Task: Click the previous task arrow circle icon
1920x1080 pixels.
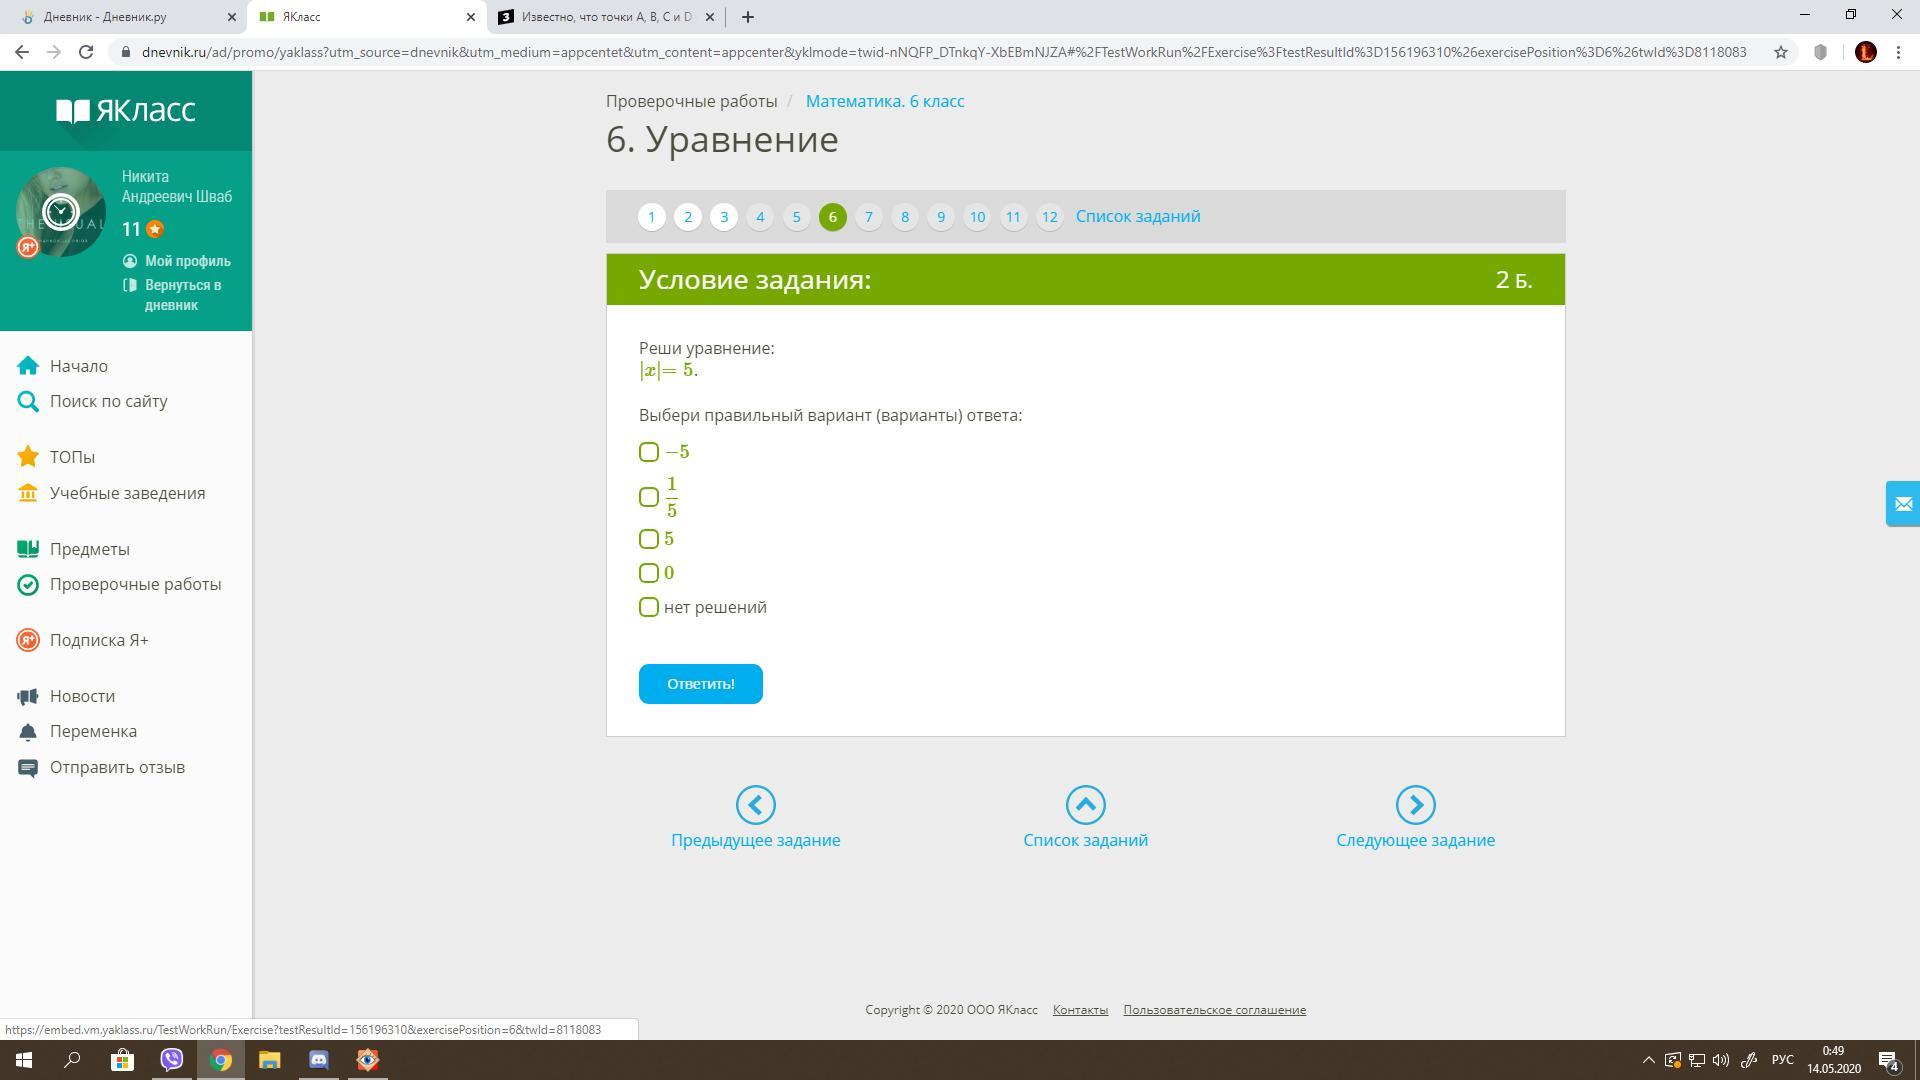Action: click(755, 805)
